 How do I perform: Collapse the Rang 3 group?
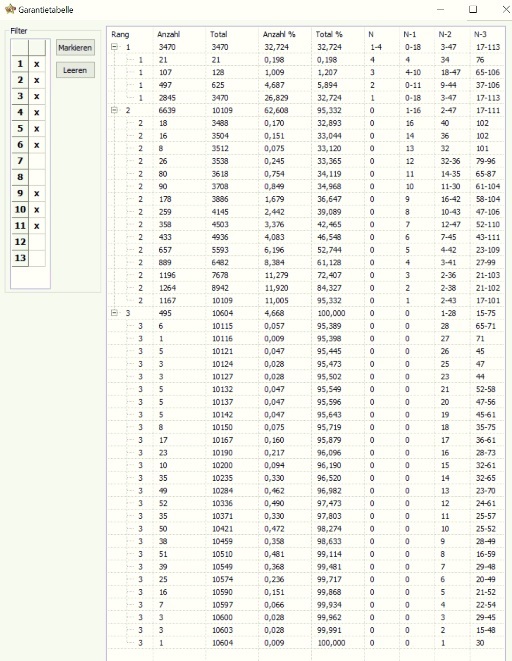click(114, 313)
